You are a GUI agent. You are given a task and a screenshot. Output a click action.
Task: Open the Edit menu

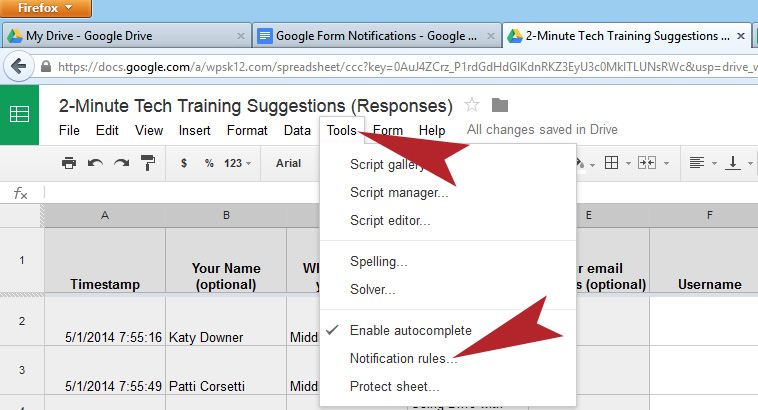pyautogui.click(x=107, y=131)
